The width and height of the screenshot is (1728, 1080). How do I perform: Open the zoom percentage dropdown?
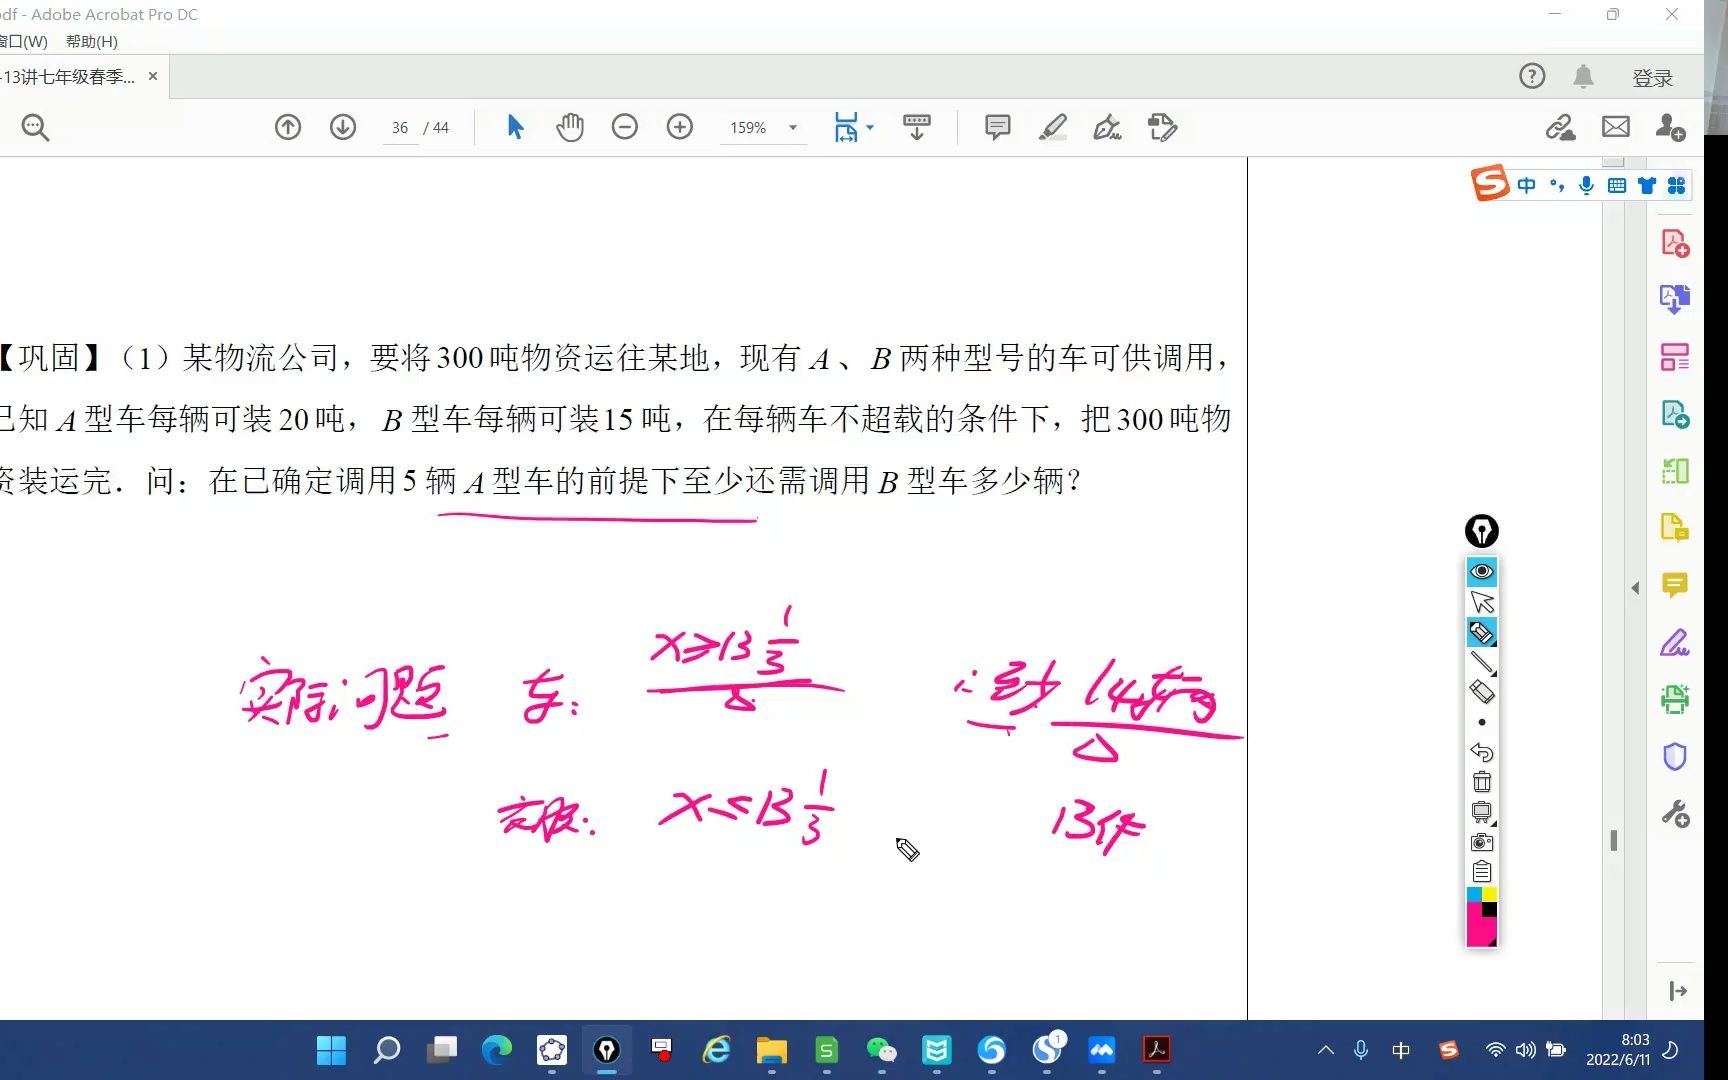[792, 127]
